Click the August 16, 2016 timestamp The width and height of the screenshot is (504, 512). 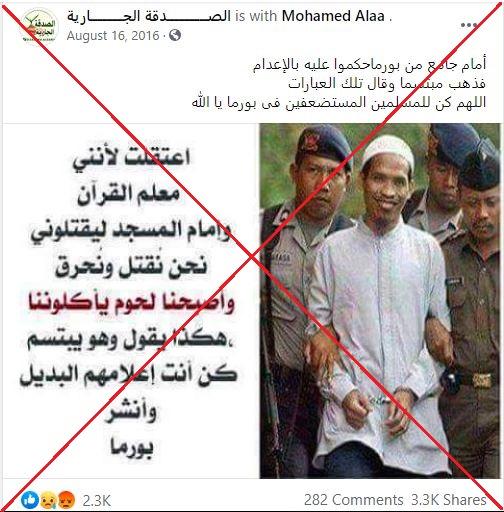(113, 36)
